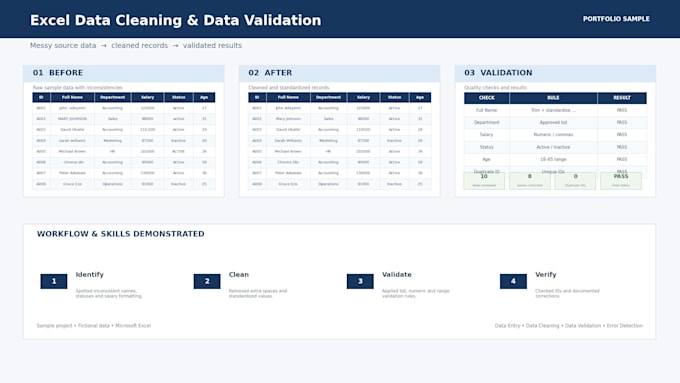Select the '02 AFTER' panel heading
This screenshot has width=680, height=383.
pyautogui.click(x=270, y=73)
